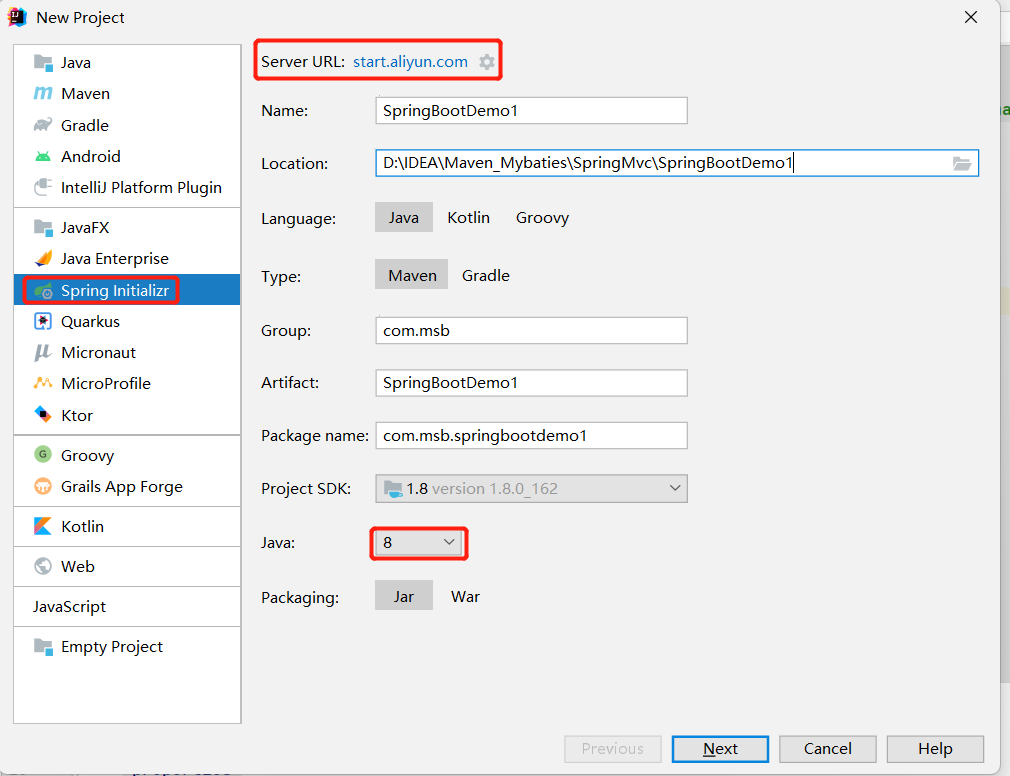
Task: Click the IntelliJ Platform Plugin icon
Action: 43,187
